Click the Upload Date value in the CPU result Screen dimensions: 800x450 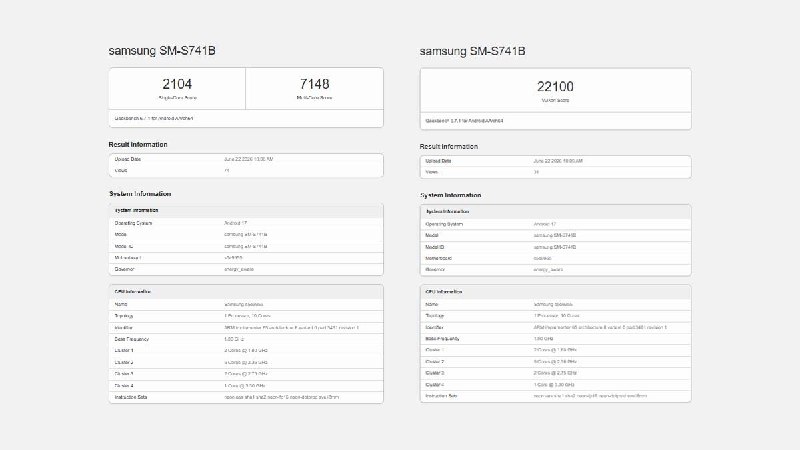248,159
